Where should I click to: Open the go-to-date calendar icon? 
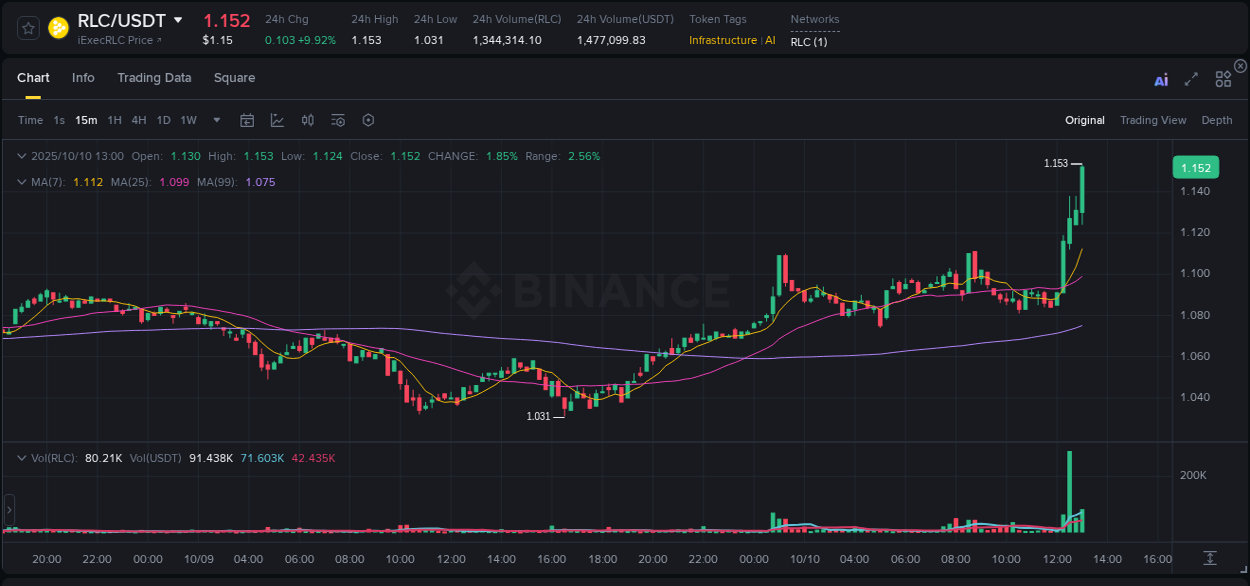(x=247, y=120)
